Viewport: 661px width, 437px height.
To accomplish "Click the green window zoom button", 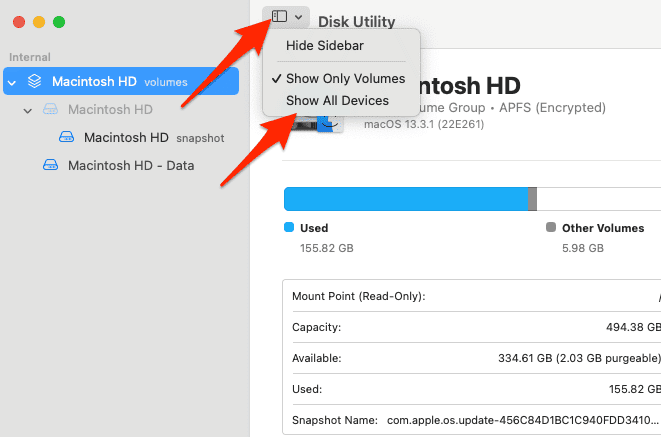I will coord(59,21).
